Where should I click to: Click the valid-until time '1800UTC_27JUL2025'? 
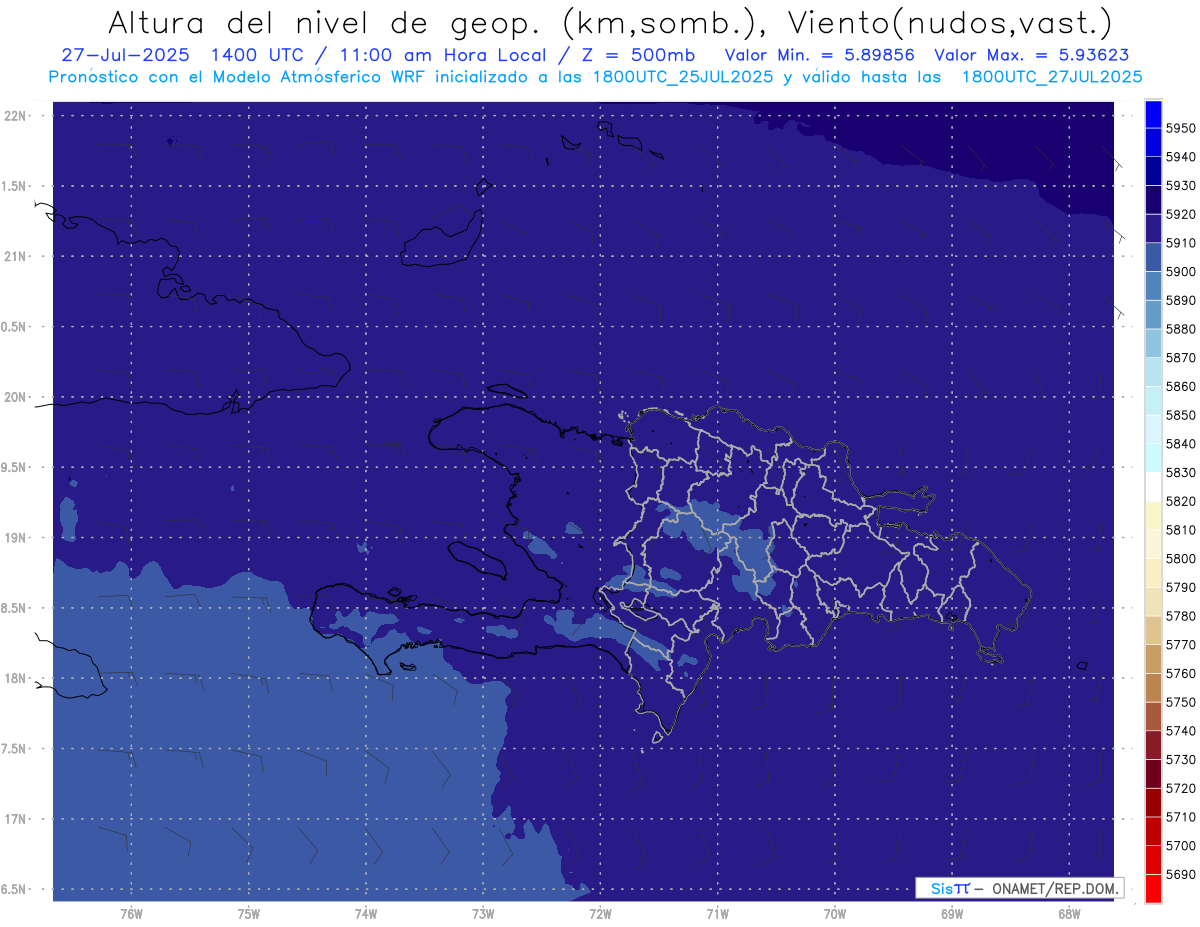click(x=1051, y=77)
